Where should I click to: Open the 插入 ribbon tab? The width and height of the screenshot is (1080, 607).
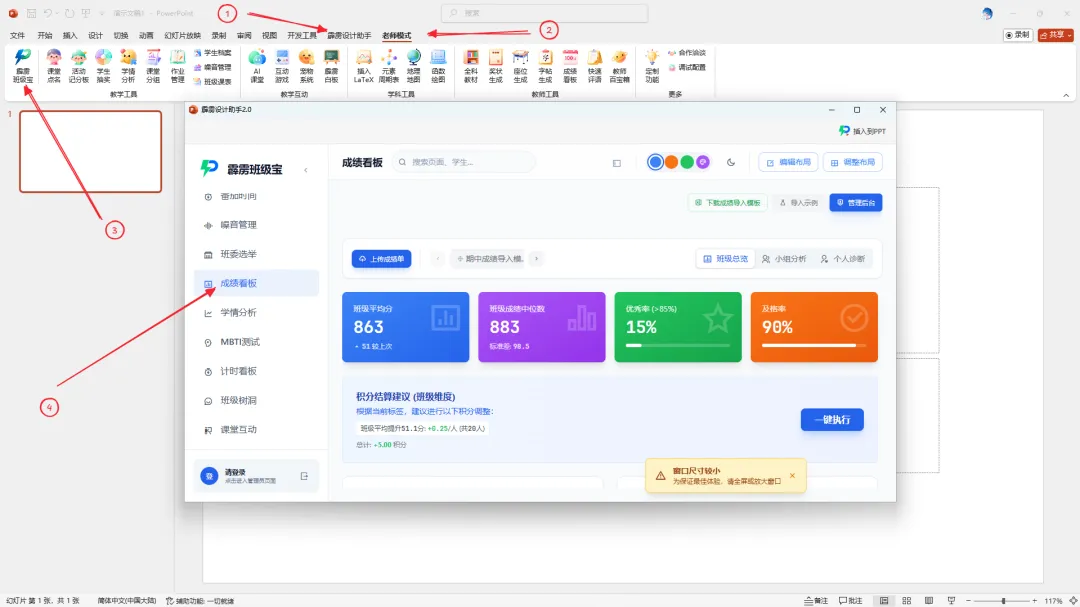pos(70,35)
